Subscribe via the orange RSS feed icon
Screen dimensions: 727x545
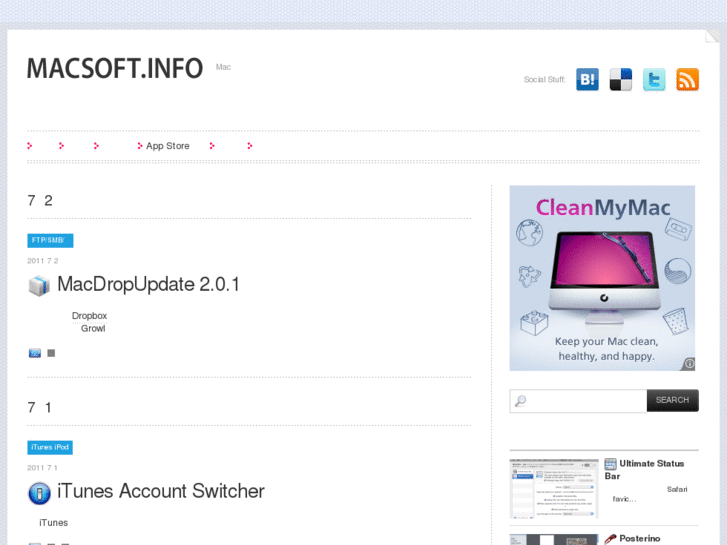point(687,79)
